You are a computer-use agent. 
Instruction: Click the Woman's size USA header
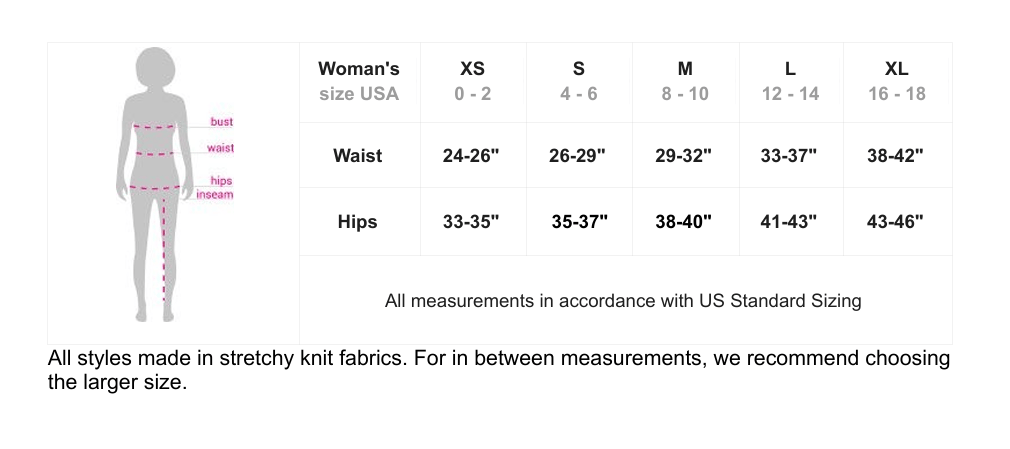tap(358, 81)
